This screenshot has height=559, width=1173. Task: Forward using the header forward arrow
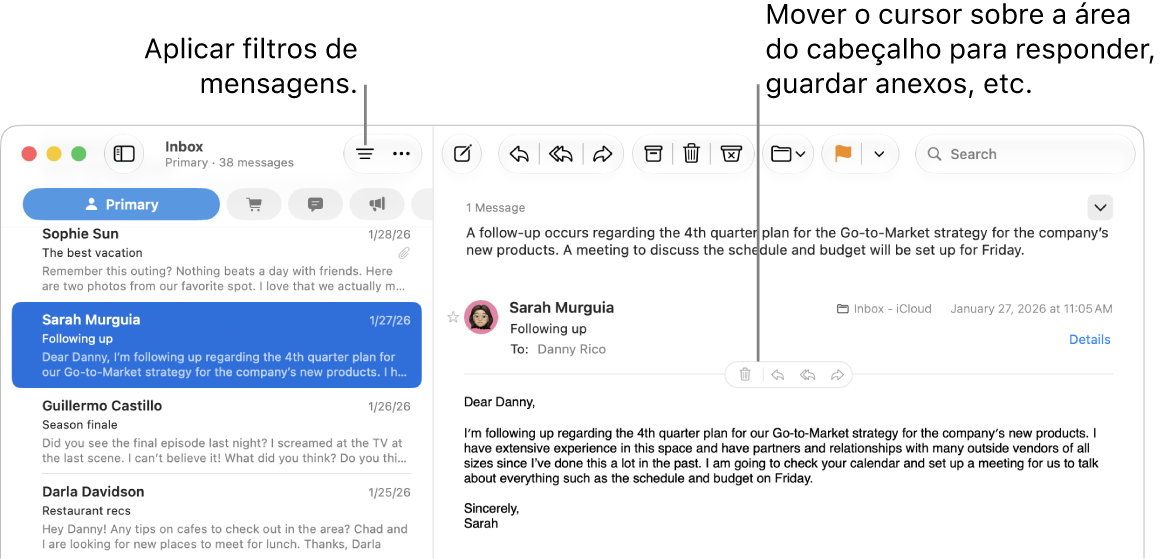point(837,375)
